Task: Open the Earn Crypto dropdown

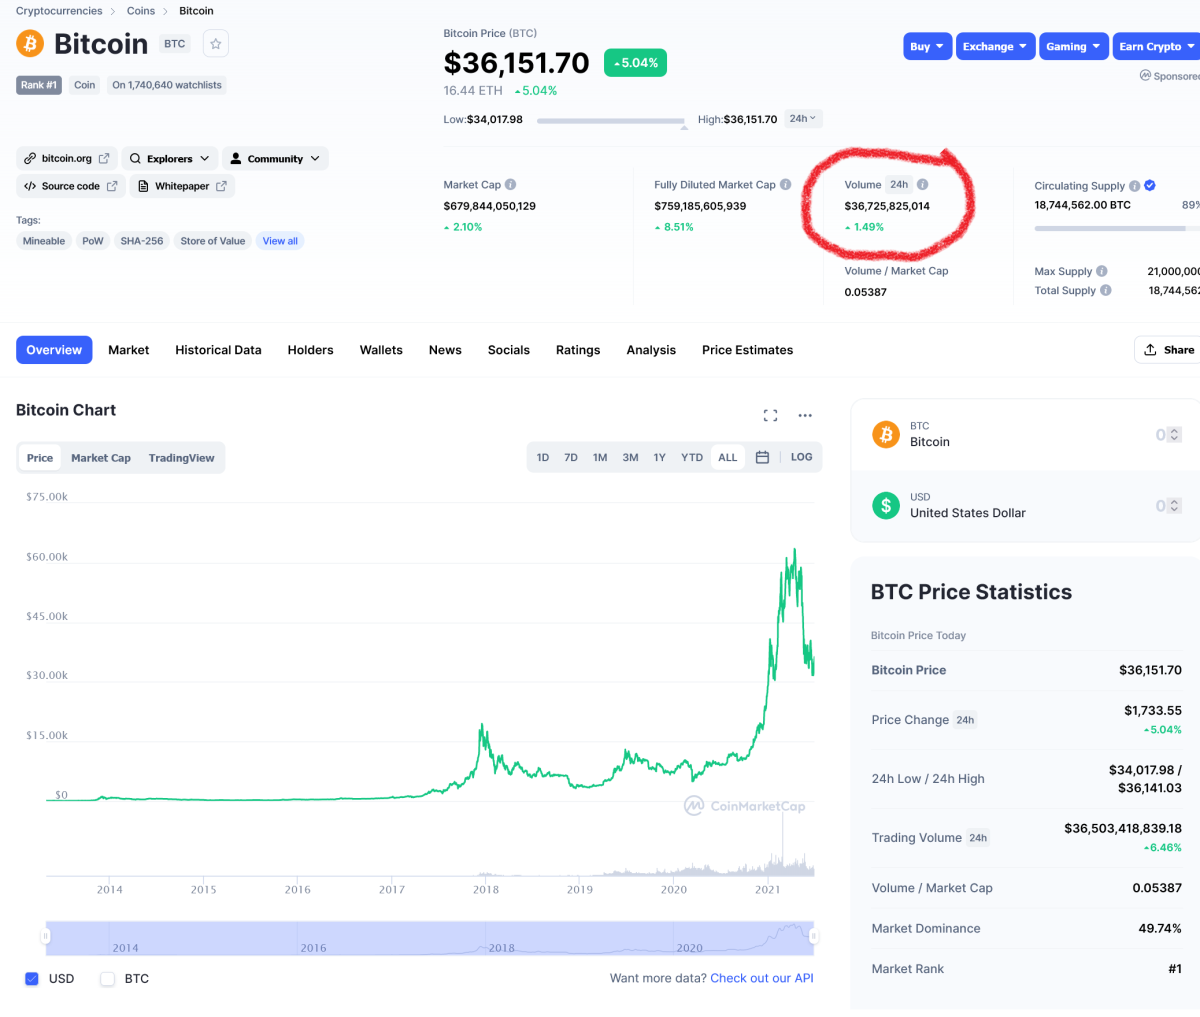Action: pyautogui.click(x=1157, y=46)
